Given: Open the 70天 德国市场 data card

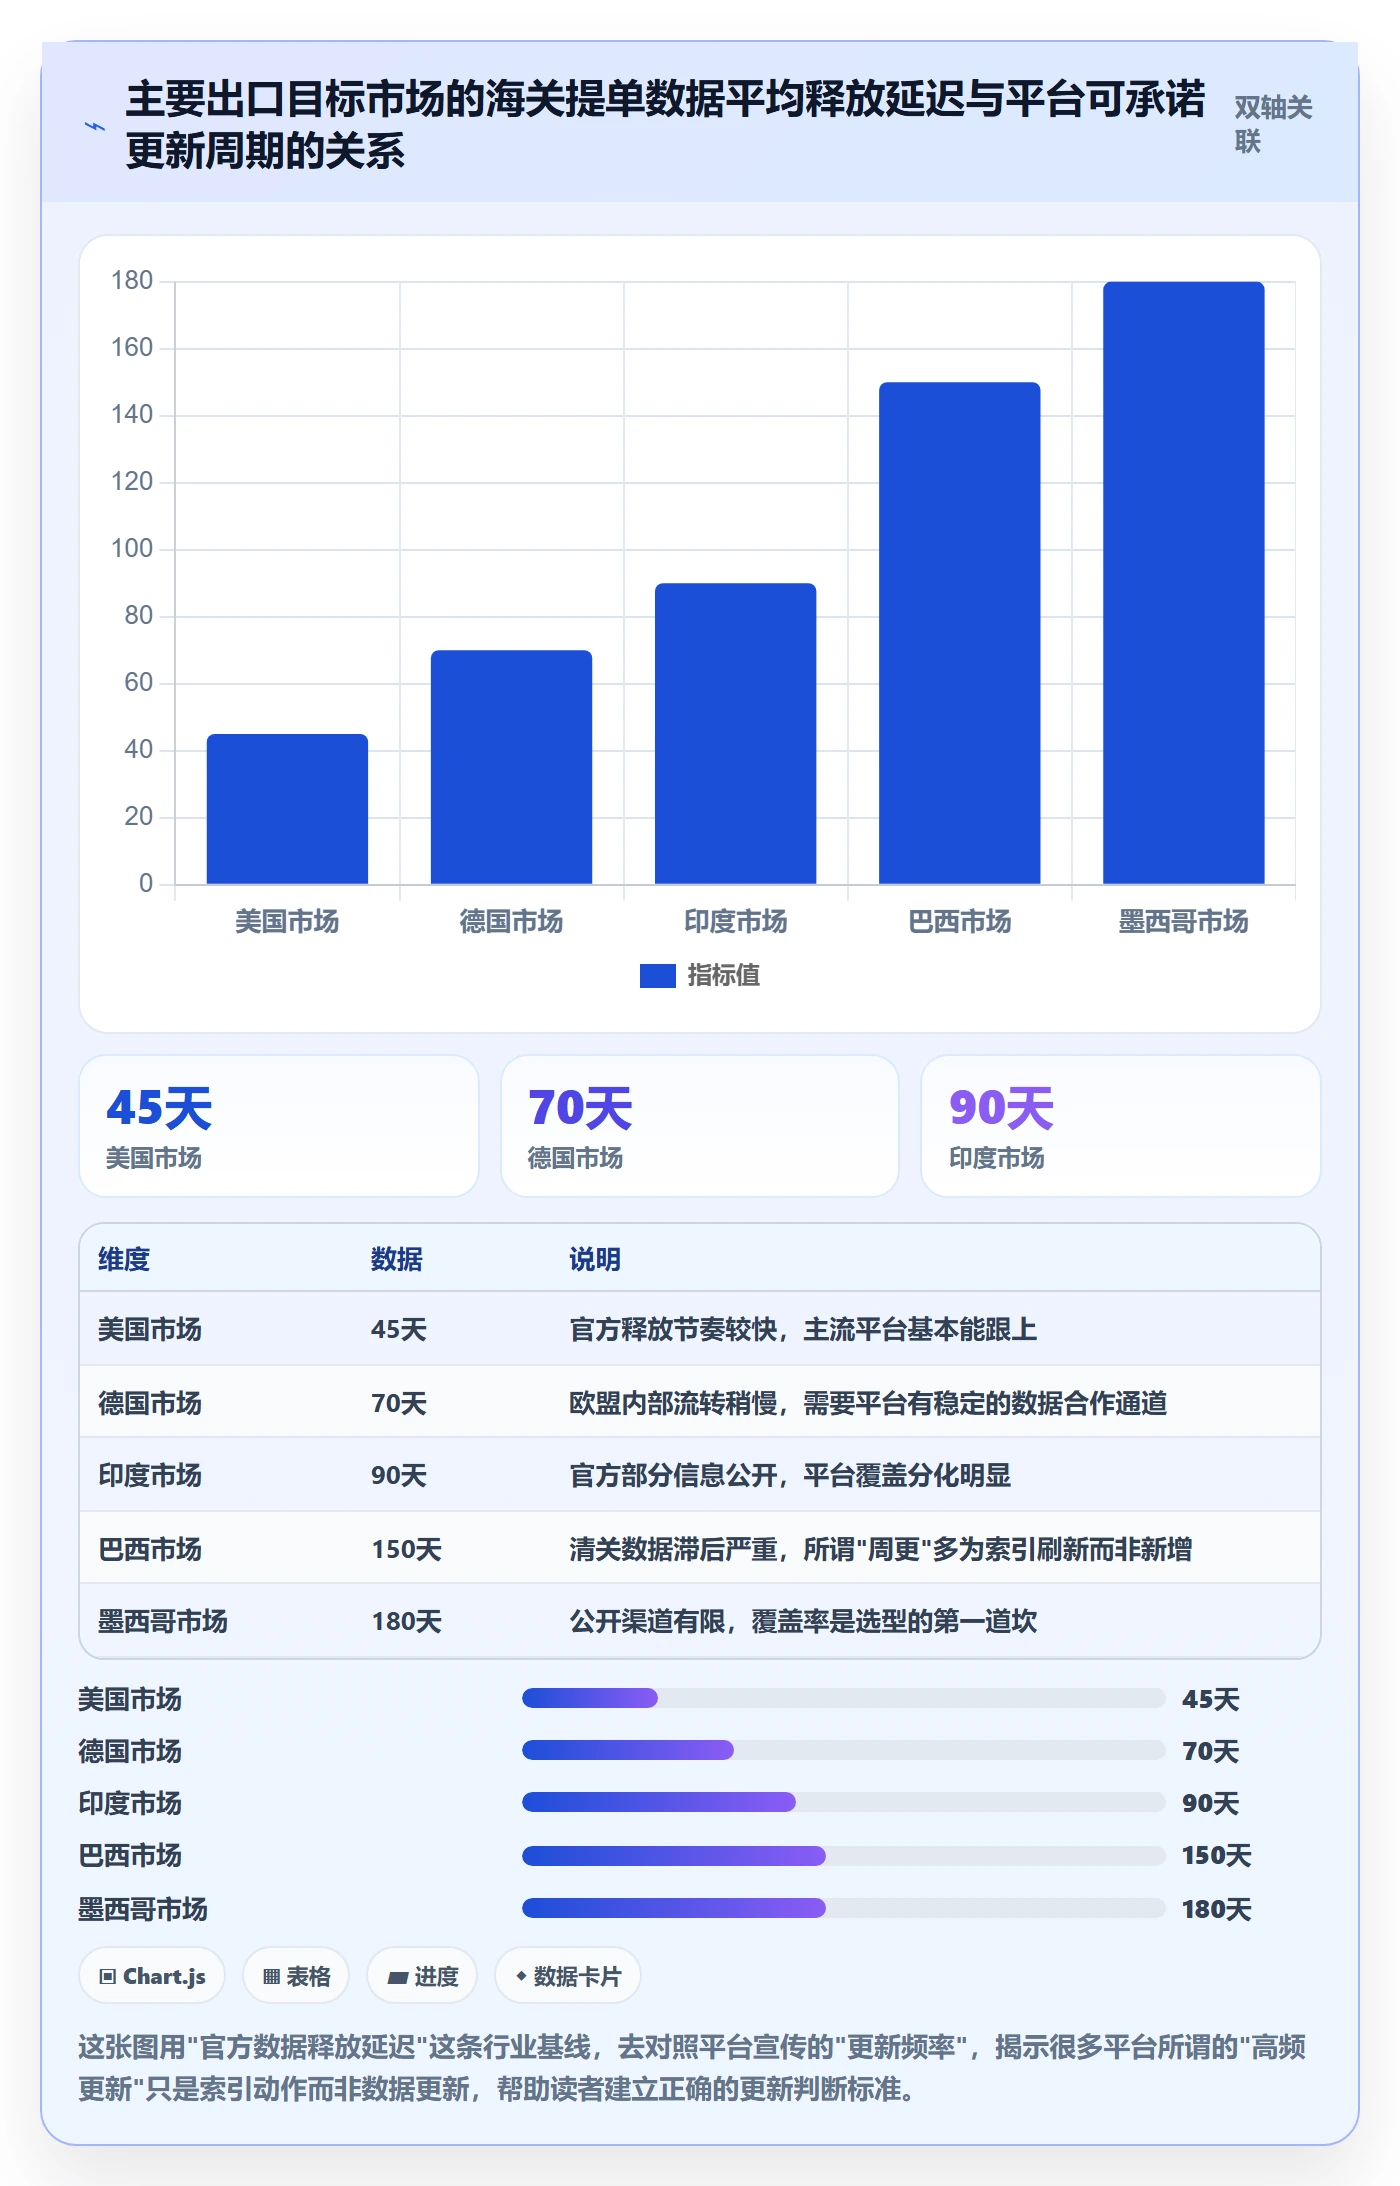Looking at the screenshot, I should tap(700, 1126).
